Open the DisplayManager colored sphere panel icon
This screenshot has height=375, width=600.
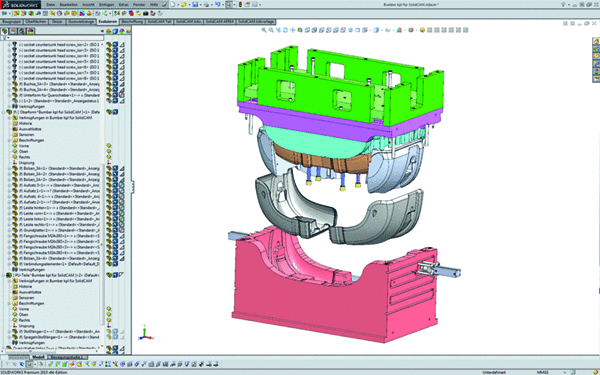pos(31,31)
